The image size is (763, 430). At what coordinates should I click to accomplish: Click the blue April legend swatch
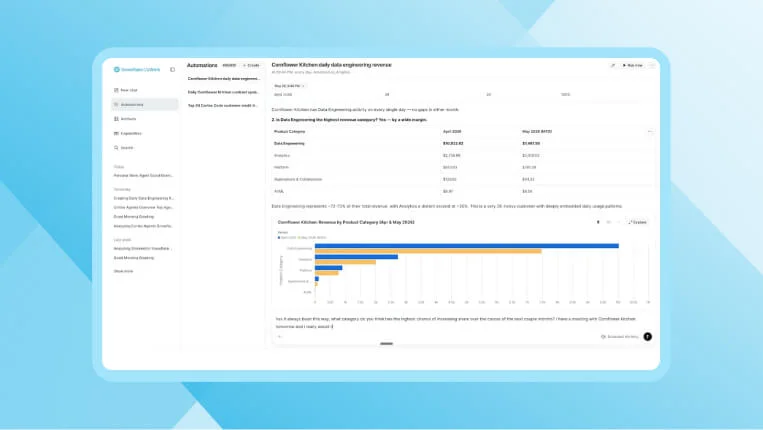[x=279, y=238]
